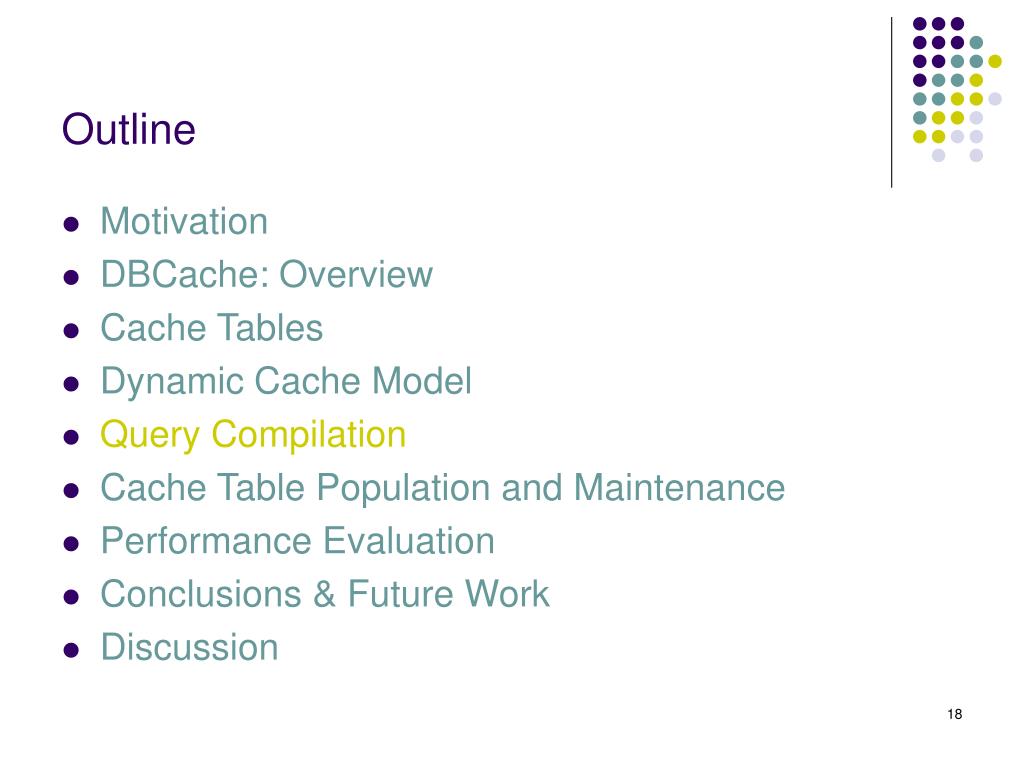The width and height of the screenshot is (1024, 768).
Task: Click the Outline slide title
Action: point(129,129)
